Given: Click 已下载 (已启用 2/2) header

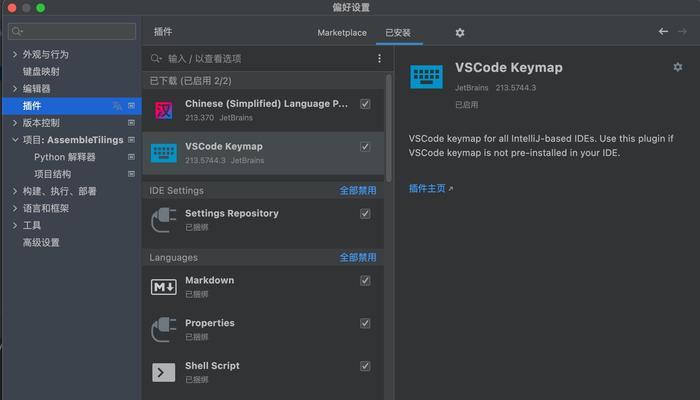Looking at the screenshot, I should (x=191, y=81).
